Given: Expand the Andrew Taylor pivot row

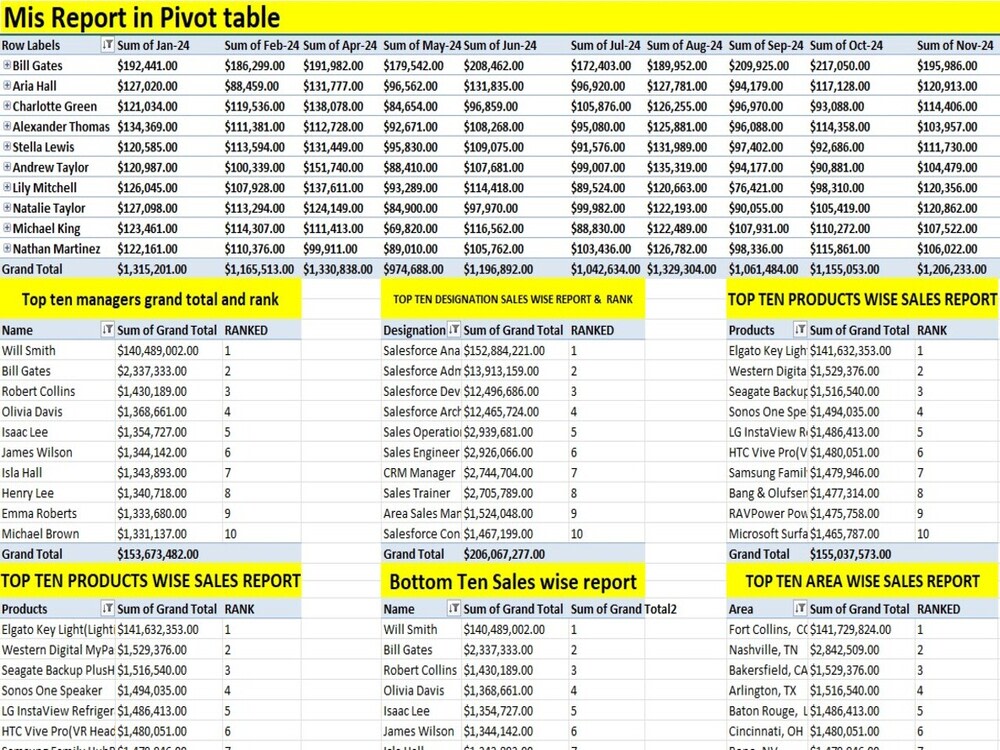Looking at the screenshot, I should (7, 167).
